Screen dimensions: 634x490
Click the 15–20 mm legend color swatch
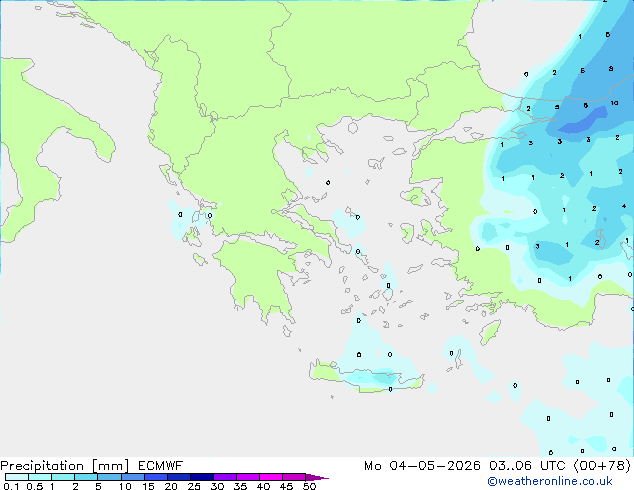pyautogui.click(x=155, y=477)
